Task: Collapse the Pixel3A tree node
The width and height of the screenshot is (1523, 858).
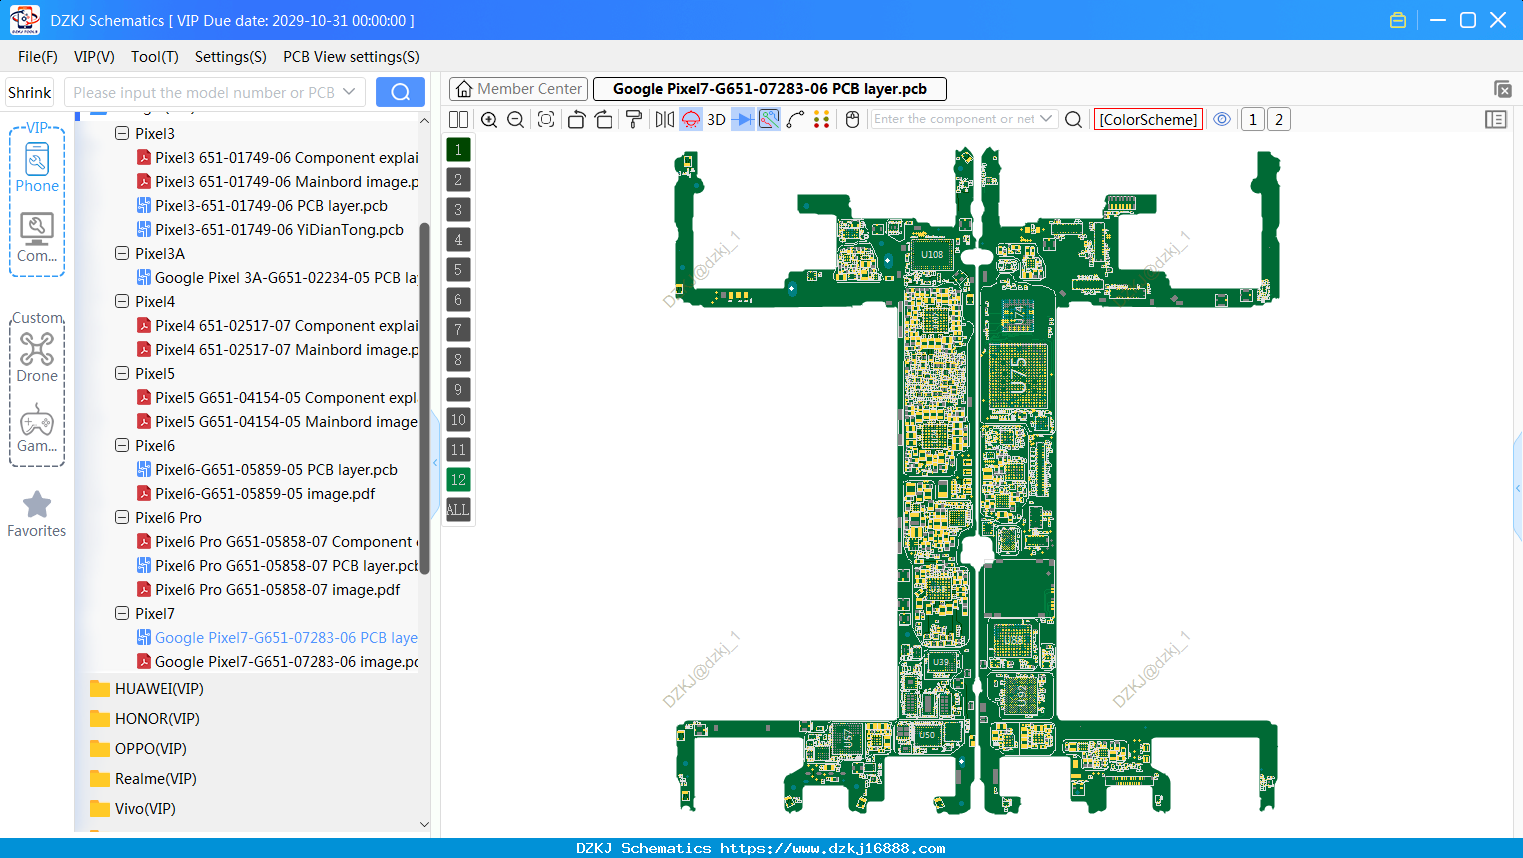Action: (x=122, y=253)
